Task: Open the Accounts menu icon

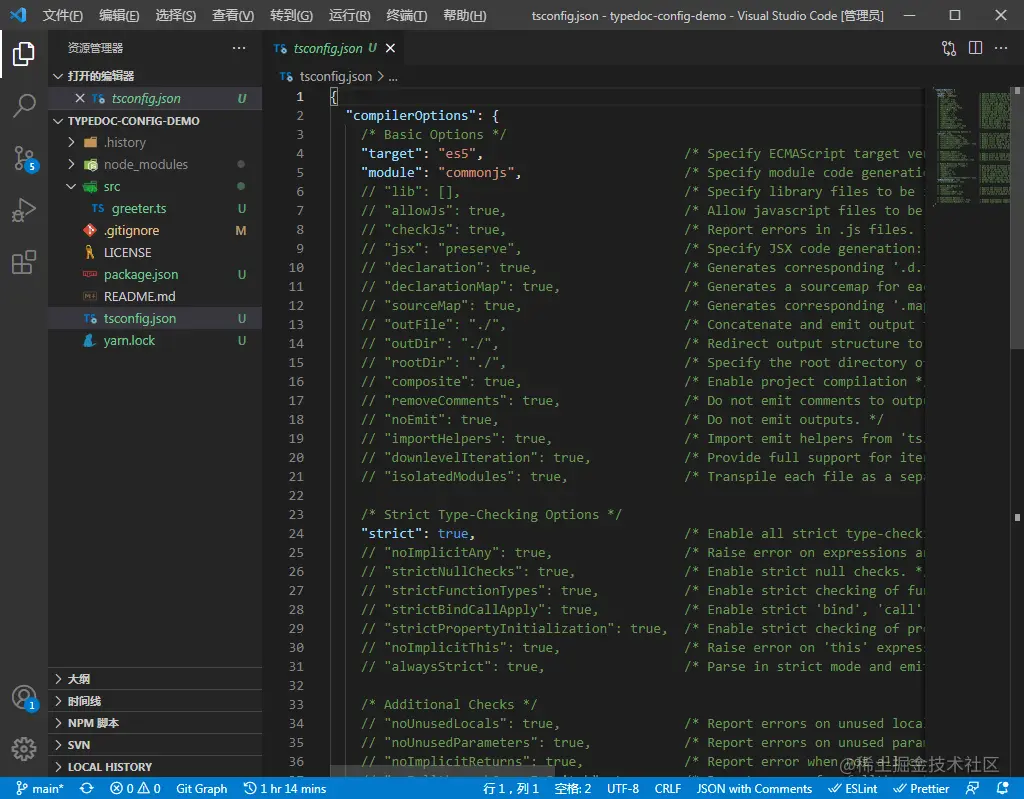Action: pos(24,698)
